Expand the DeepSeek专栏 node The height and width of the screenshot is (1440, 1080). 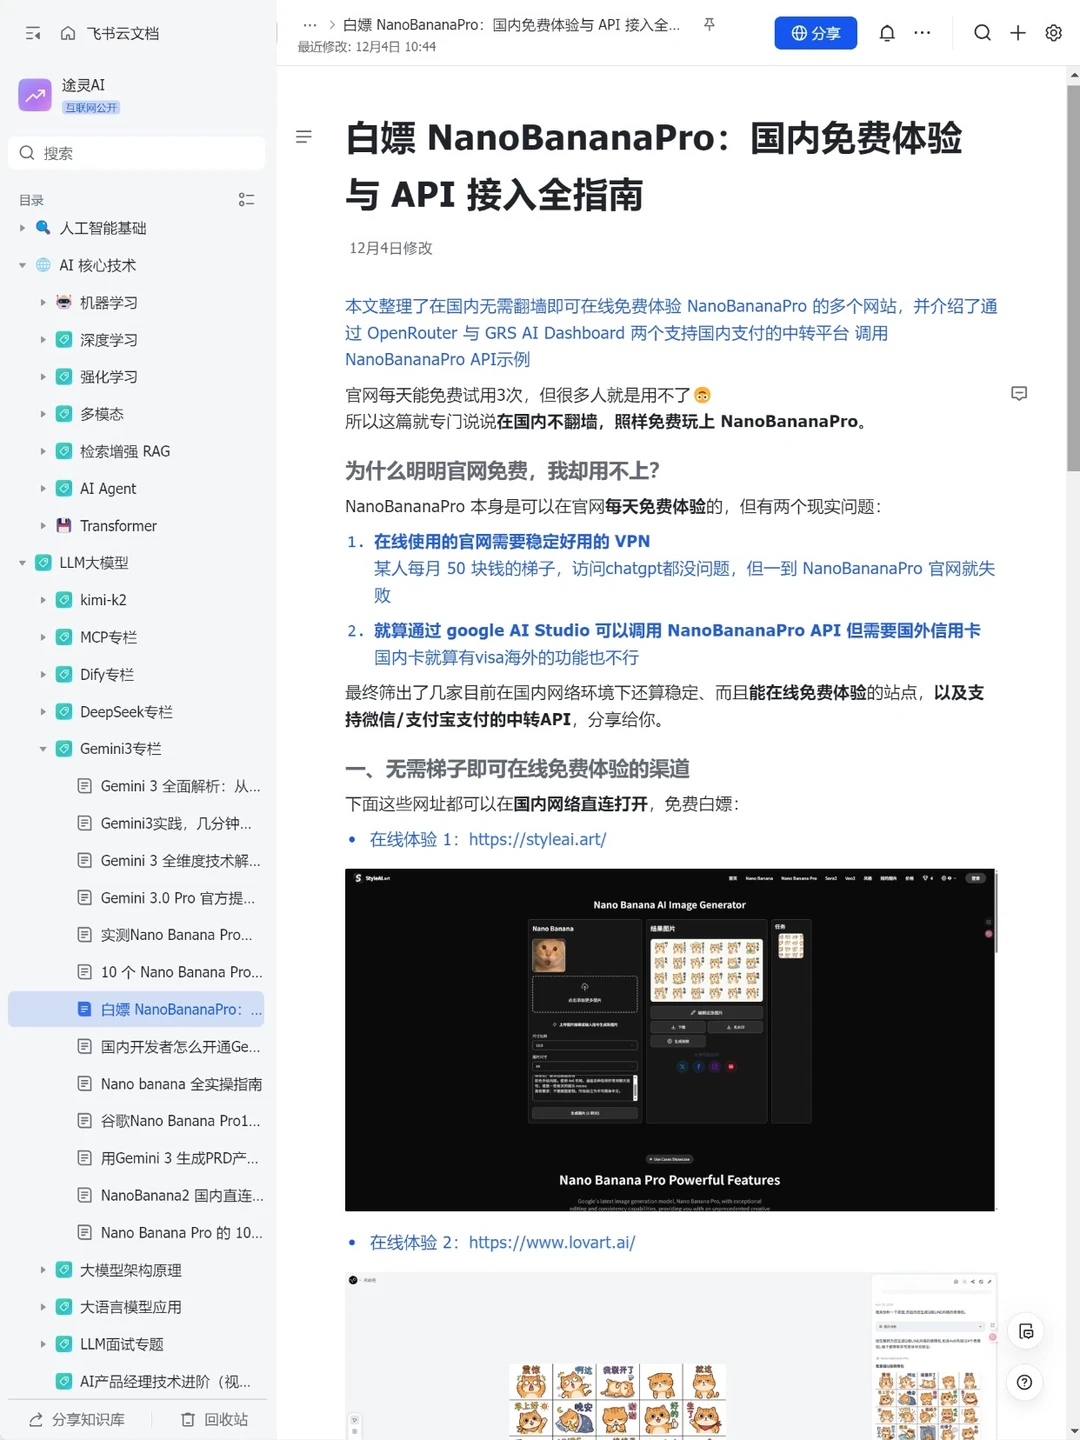[x=43, y=712]
